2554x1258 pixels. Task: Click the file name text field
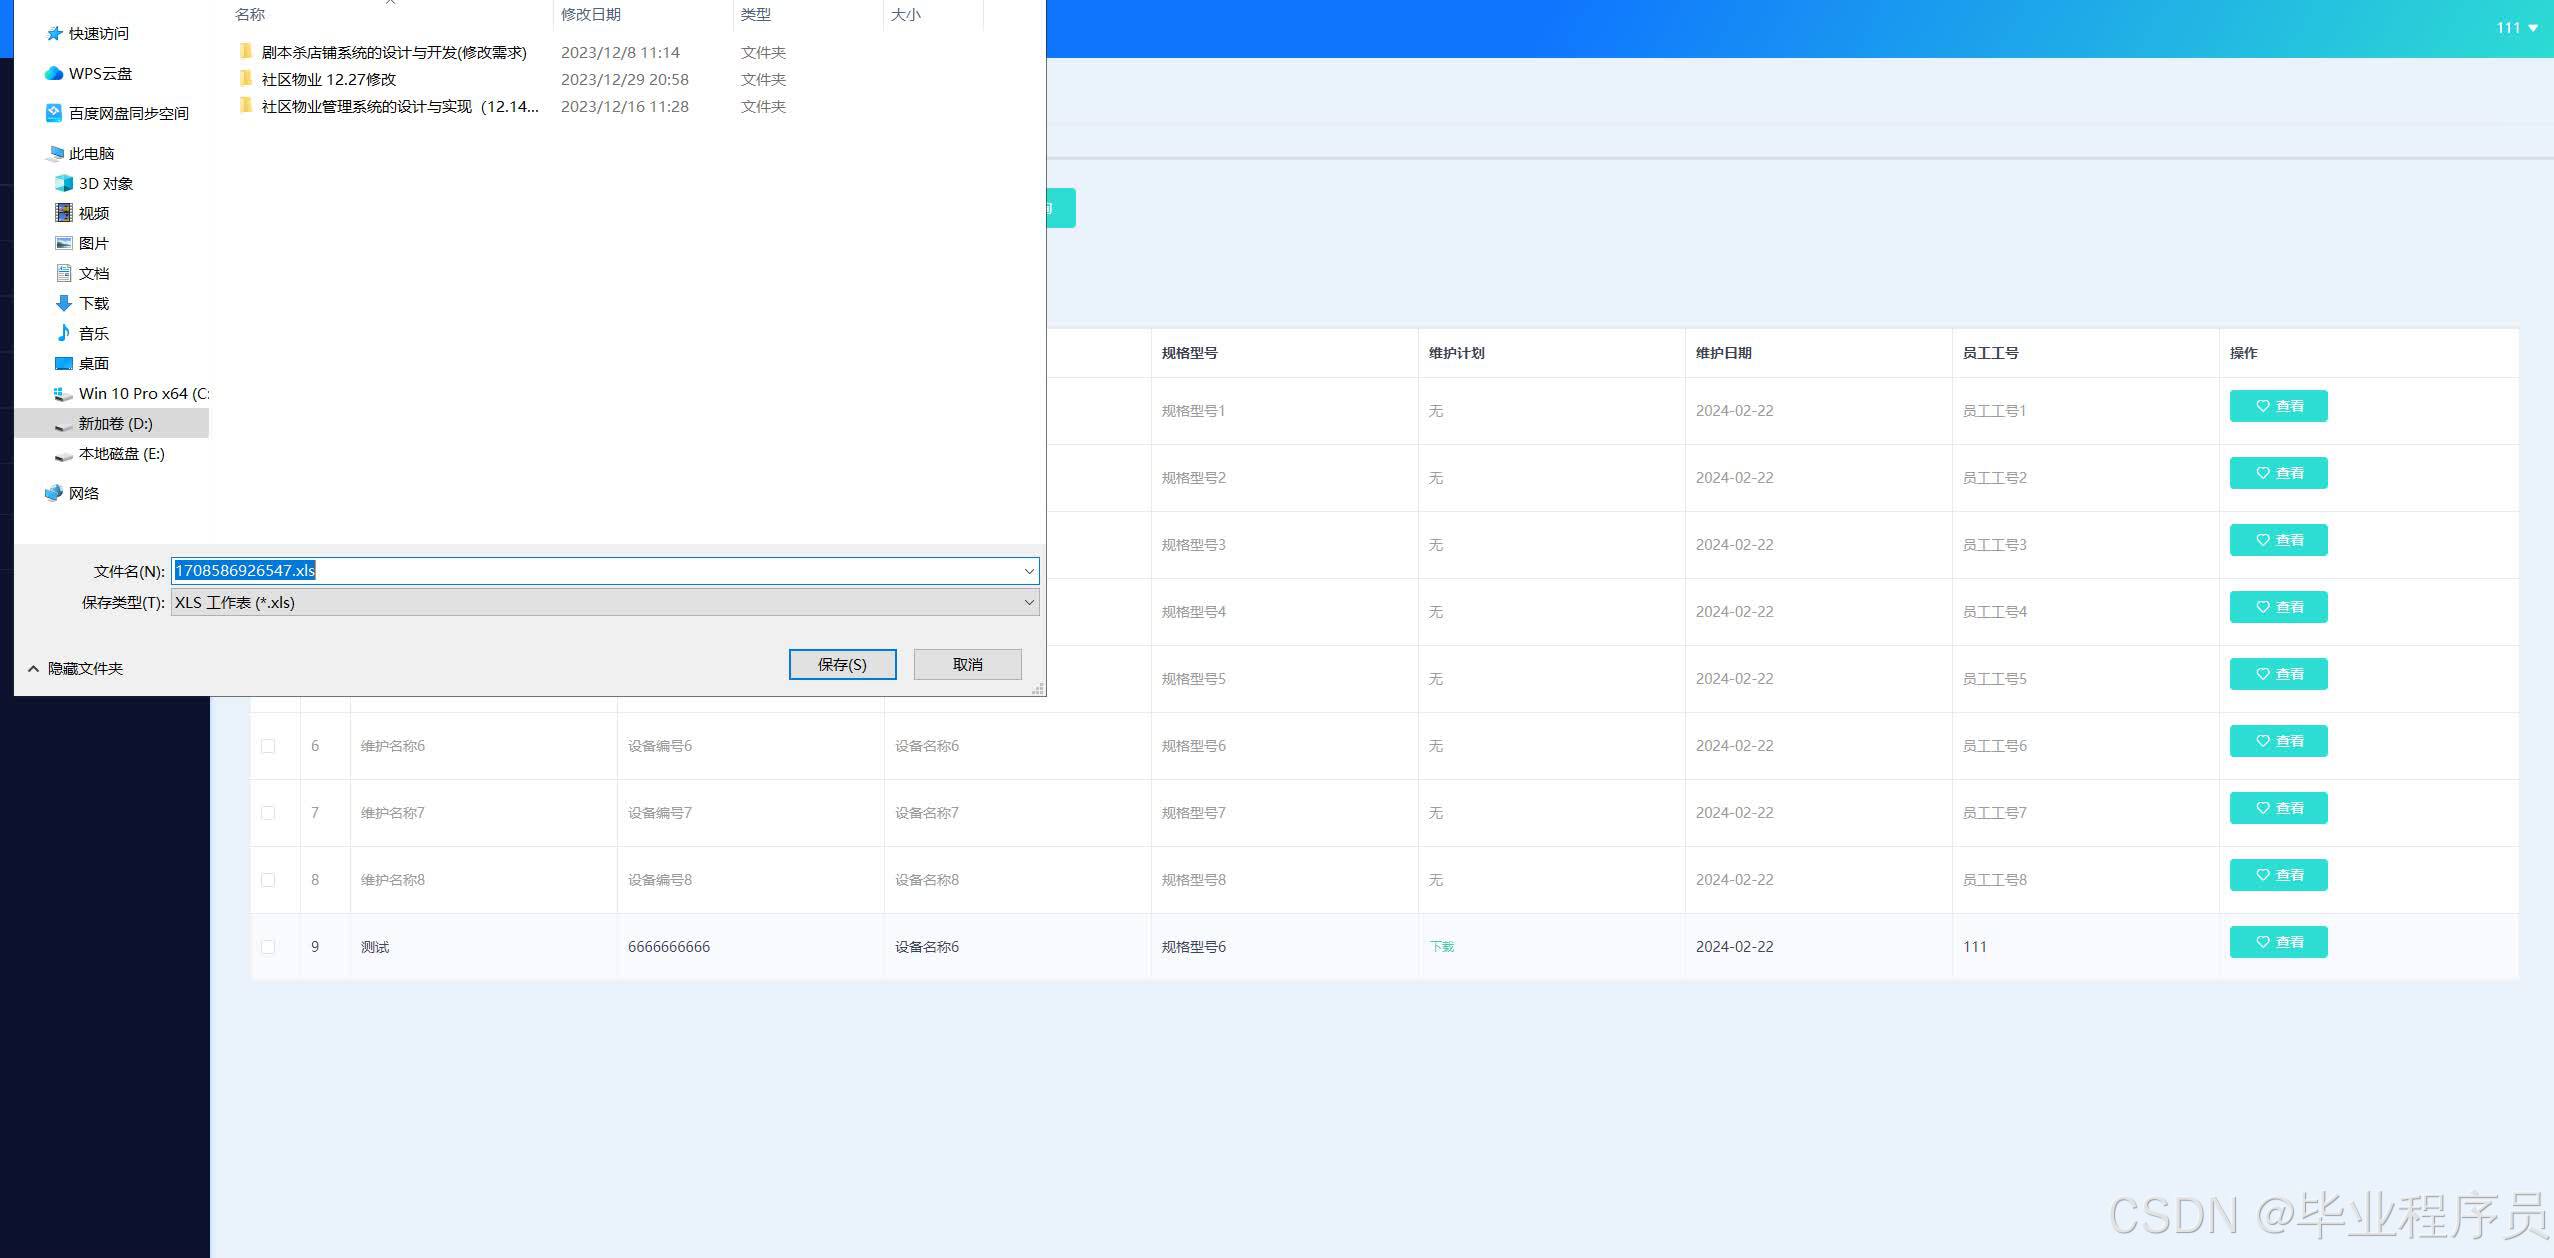(x=600, y=571)
